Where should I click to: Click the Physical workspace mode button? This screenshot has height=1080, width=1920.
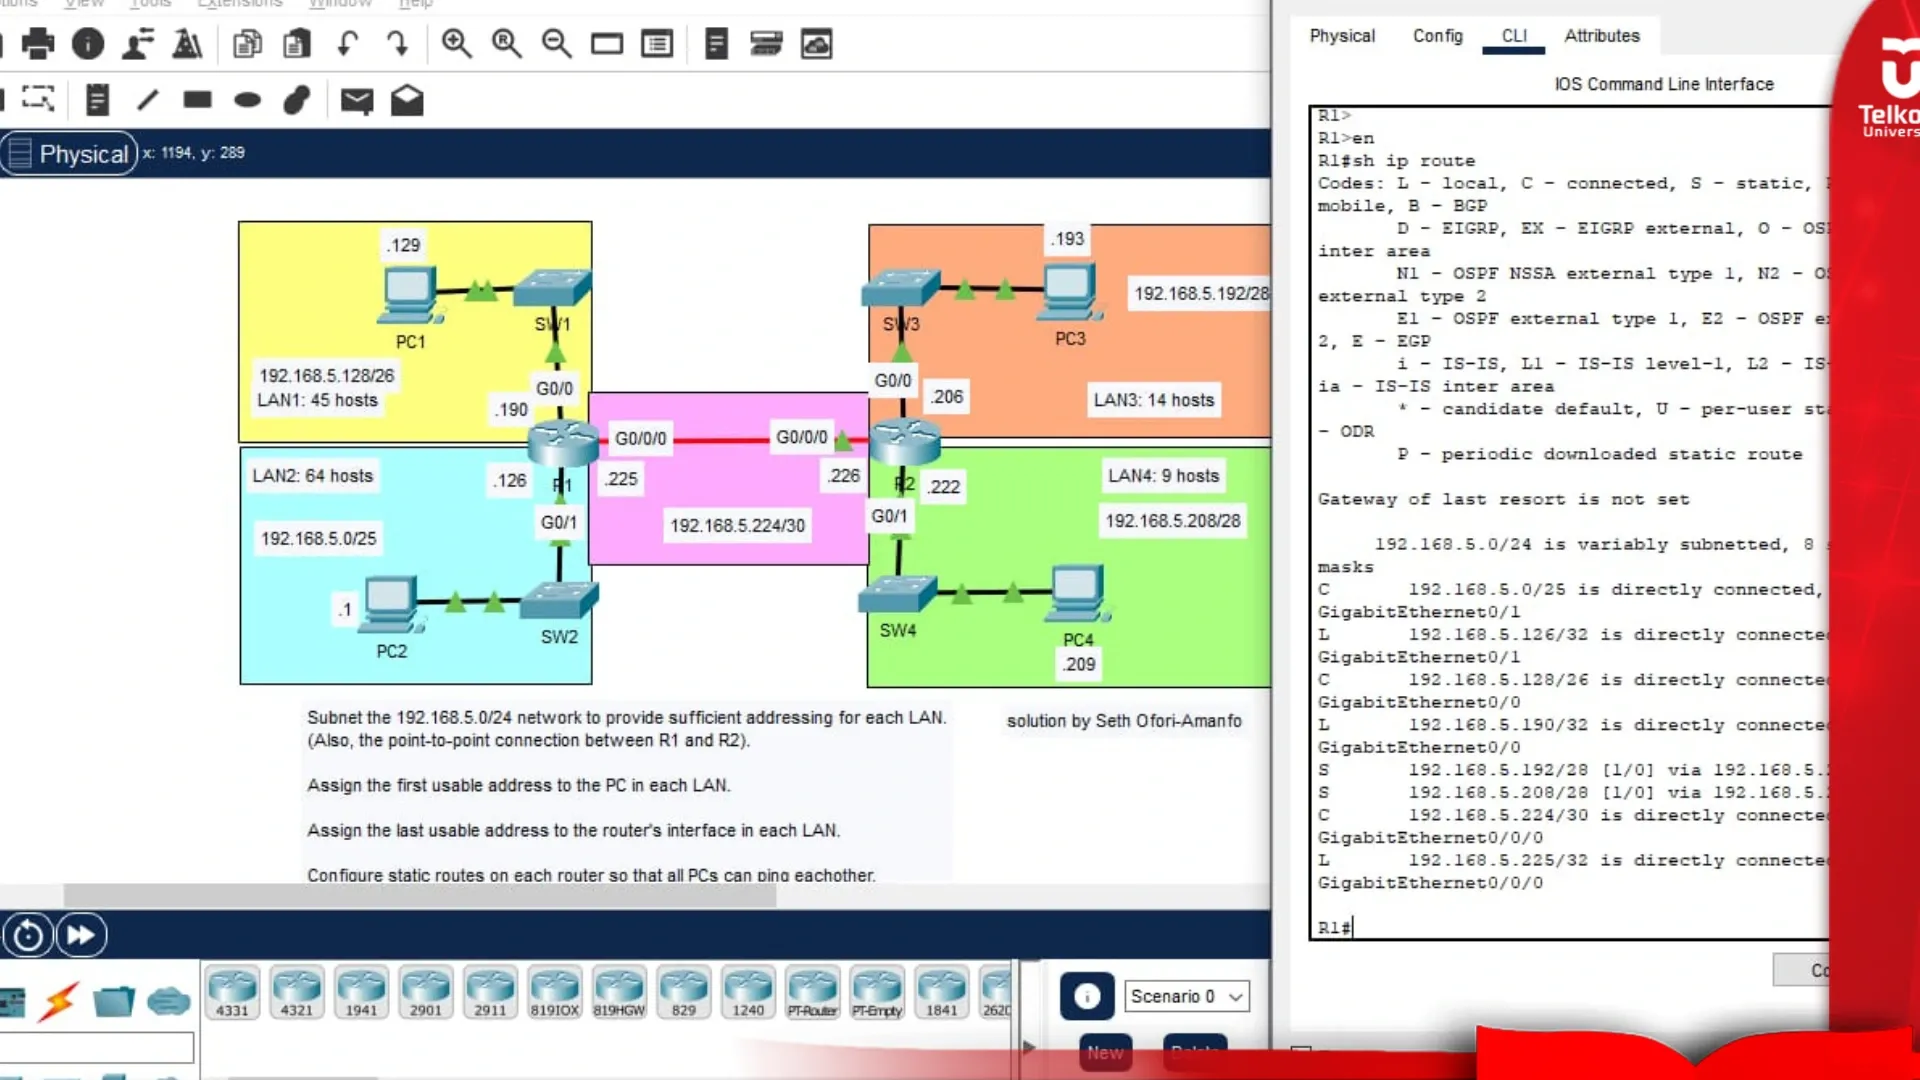point(69,154)
